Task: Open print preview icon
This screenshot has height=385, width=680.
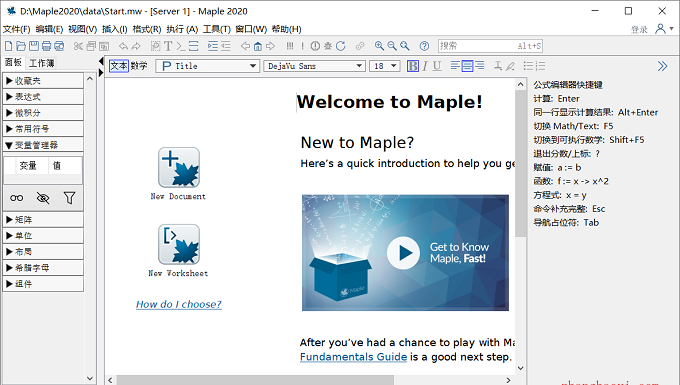Action: coord(59,46)
